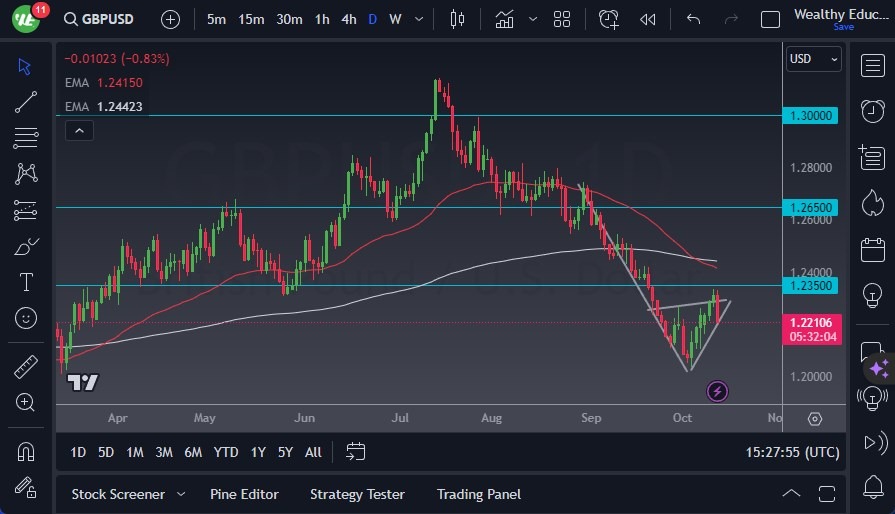Screen dimensions: 895x514
Task: Toggle the fullscreen layout square icon
Action: (770, 19)
